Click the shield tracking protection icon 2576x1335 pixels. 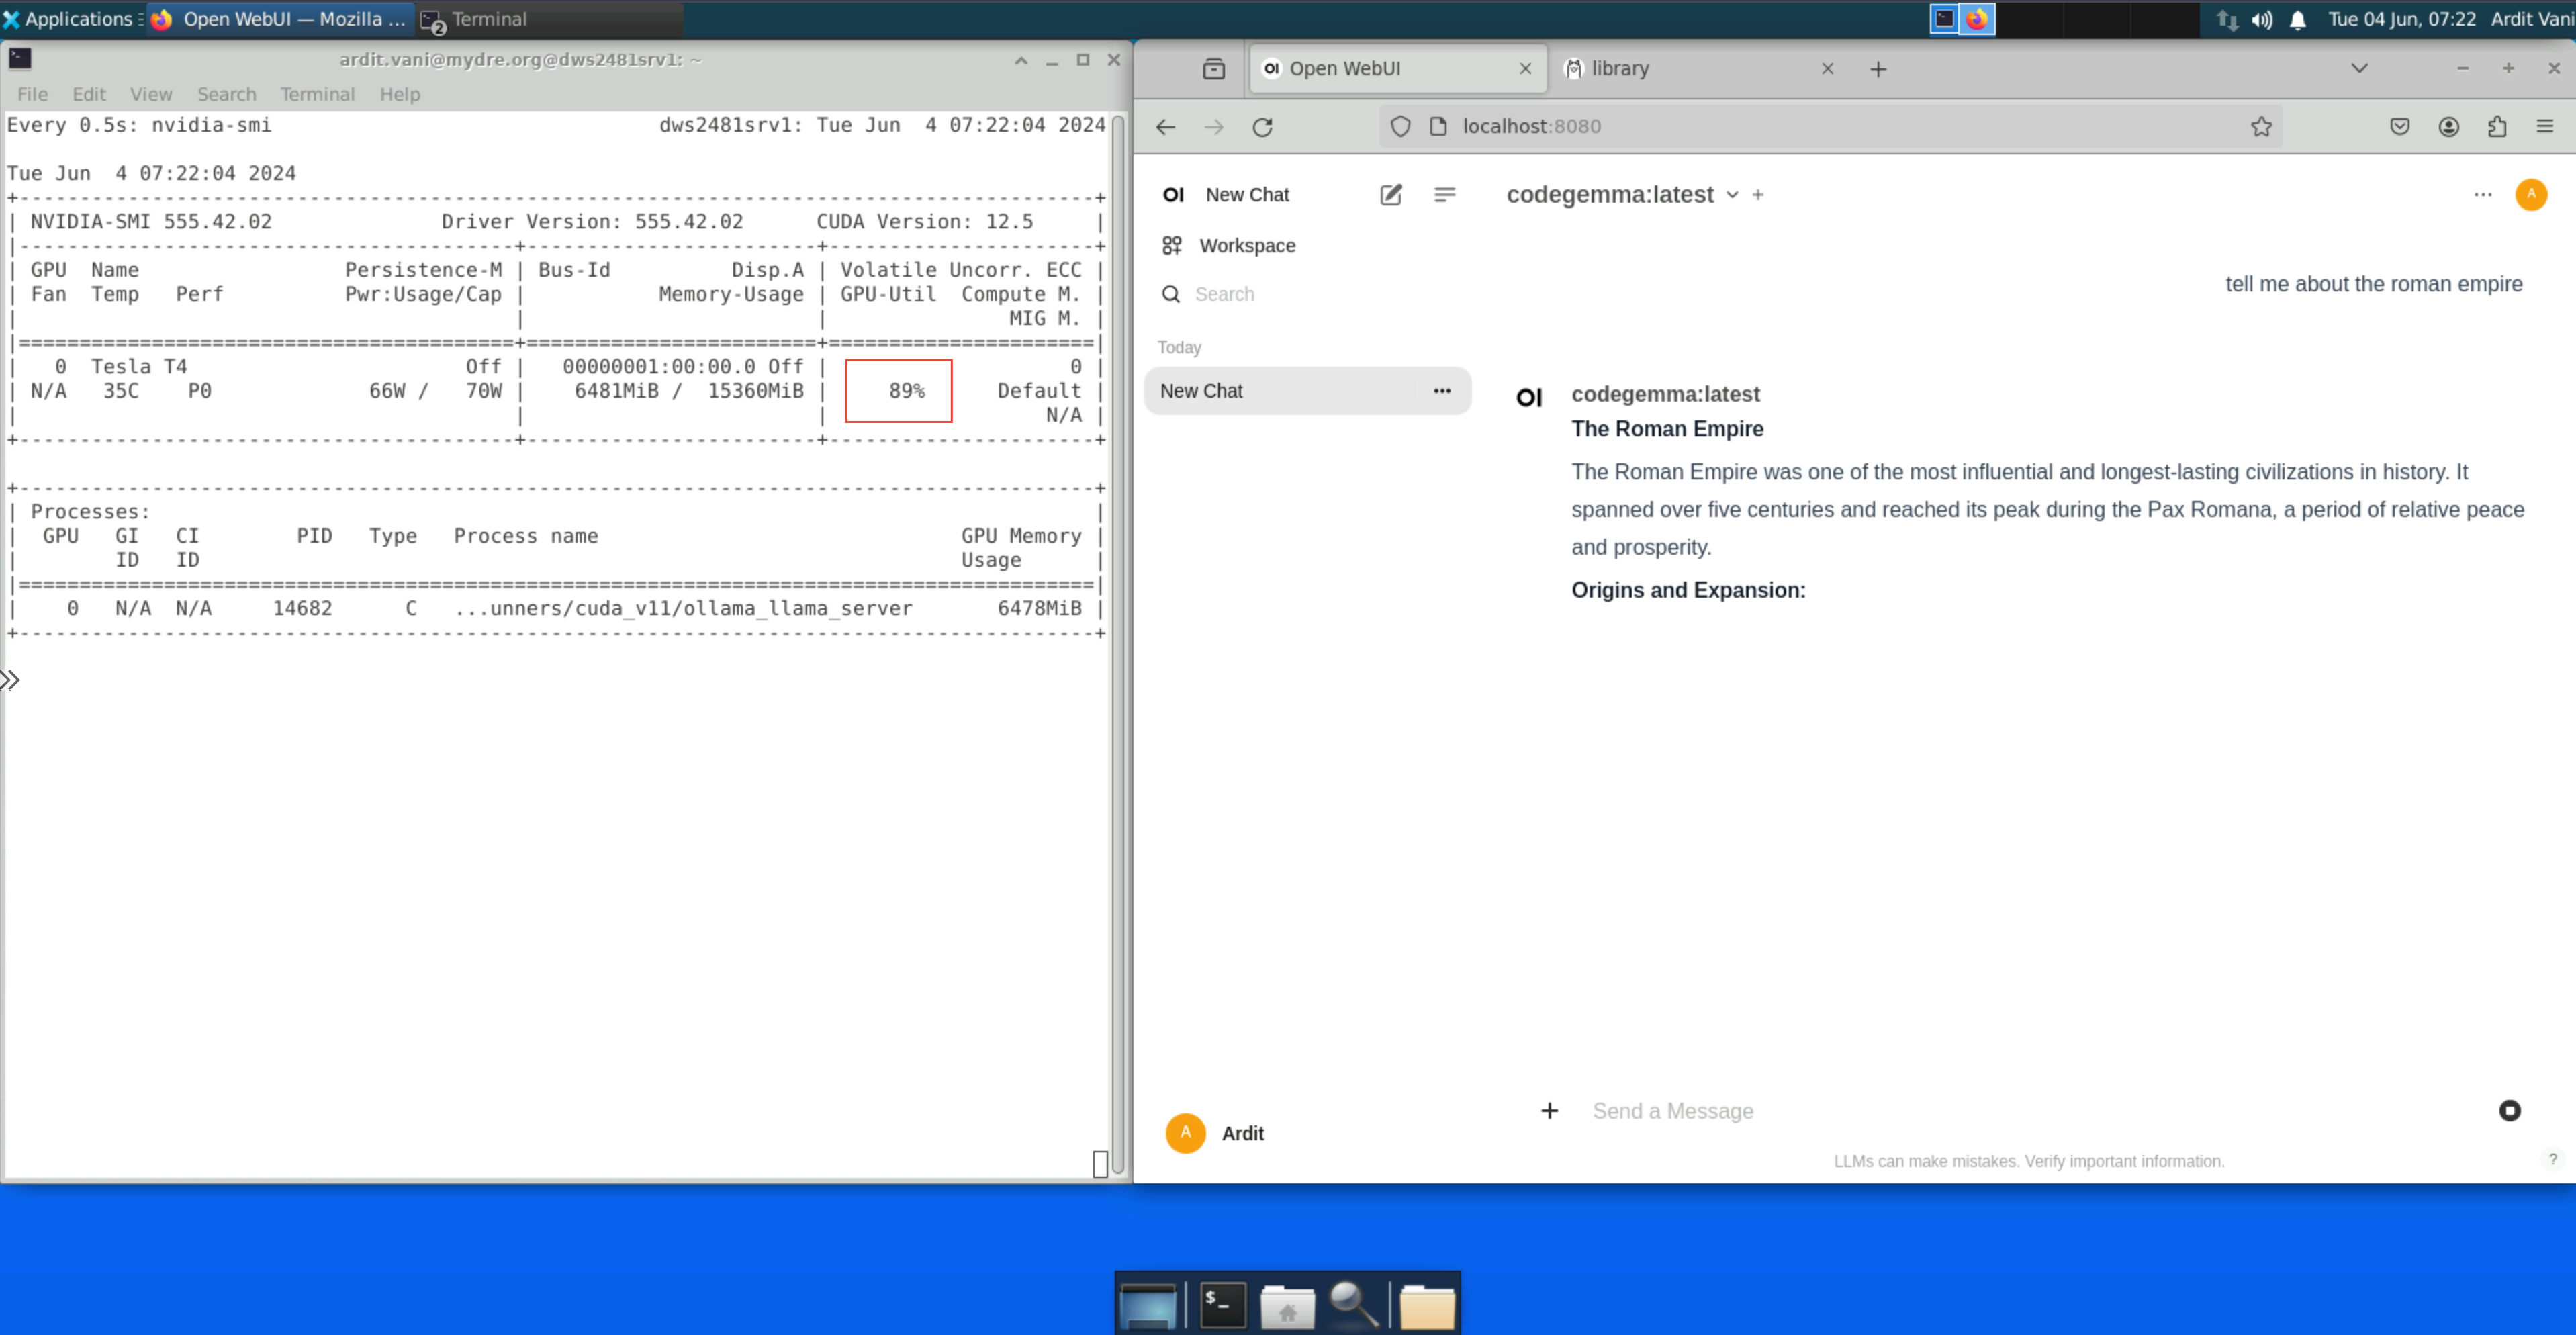1400,126
